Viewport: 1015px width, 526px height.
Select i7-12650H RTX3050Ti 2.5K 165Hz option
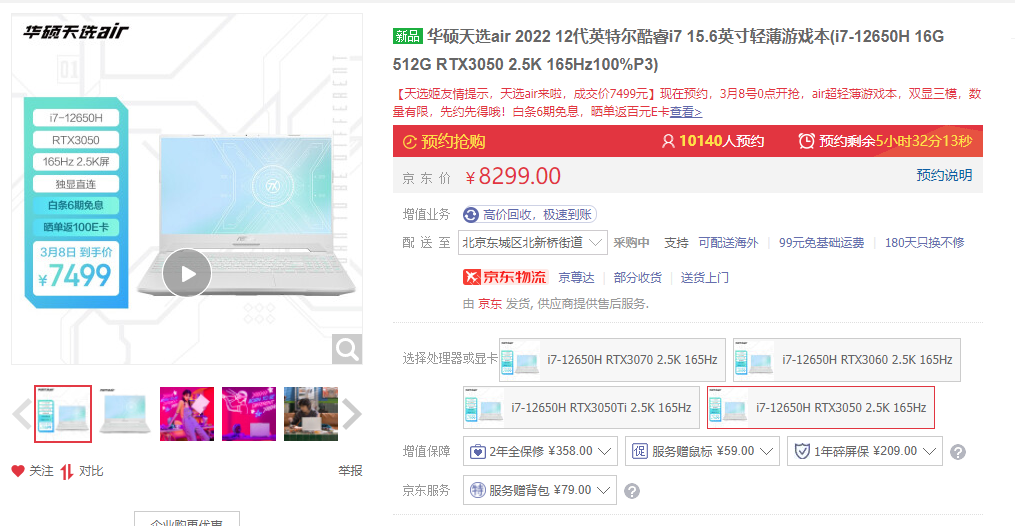tap(581, 408)
